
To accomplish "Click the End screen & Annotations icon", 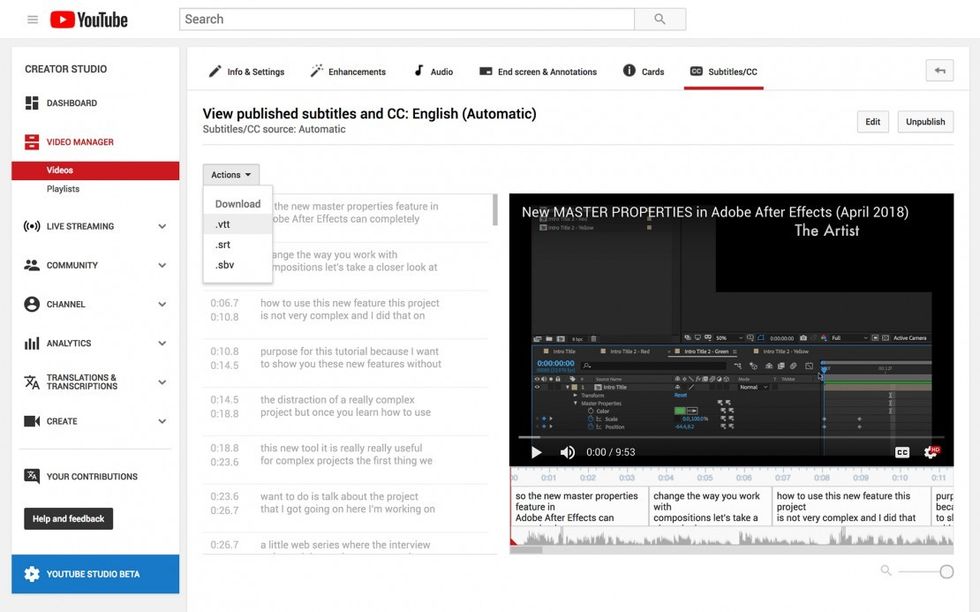I will point(486,71).
